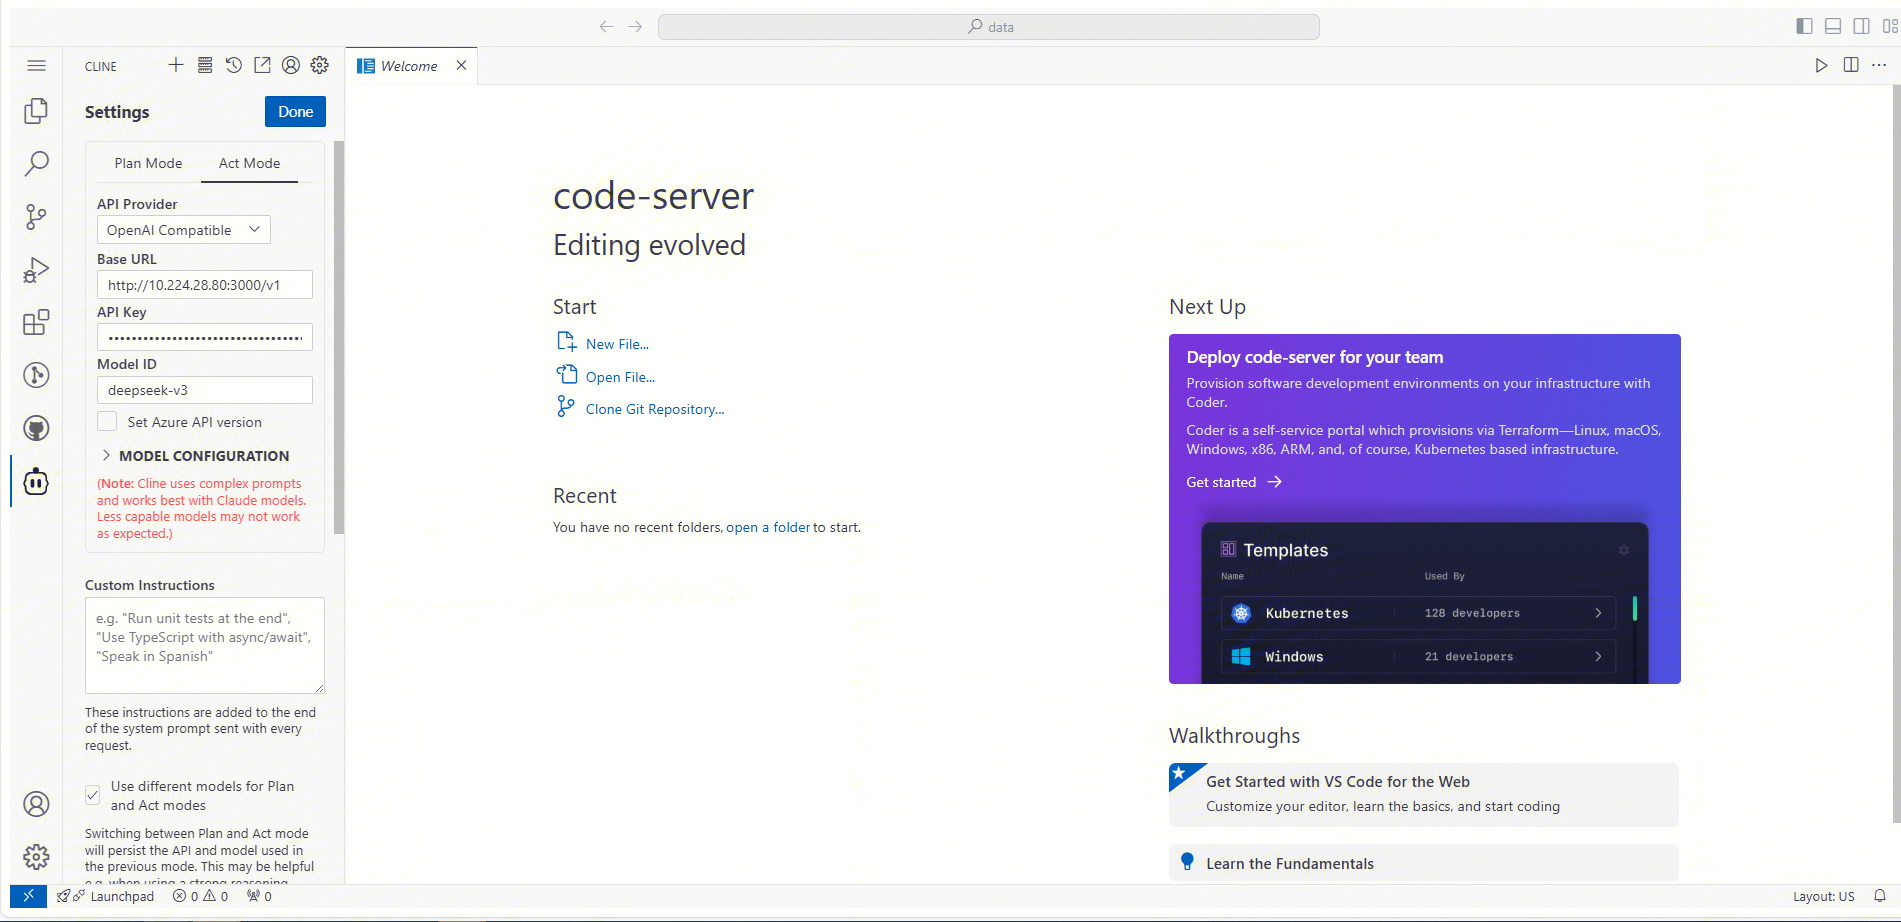Viewport: 1901px width, 922px height.
Task: Open Learn the Fundamentals walkthrough
Action: pos(1424,863)
